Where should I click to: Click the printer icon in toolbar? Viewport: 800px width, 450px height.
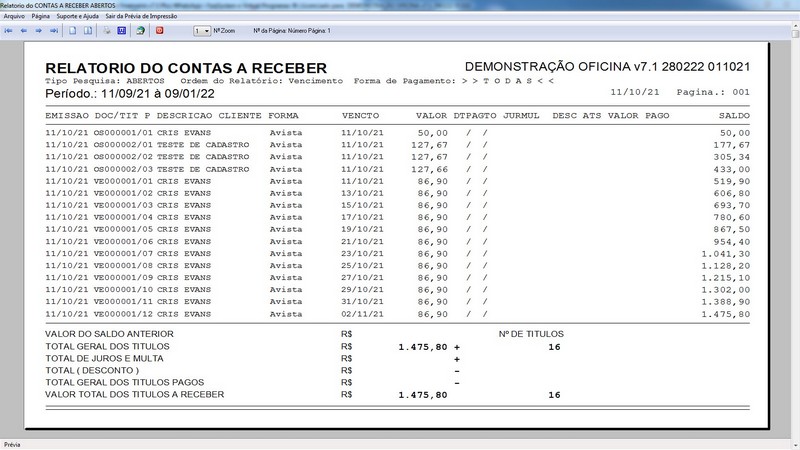(x=107, y=31)
